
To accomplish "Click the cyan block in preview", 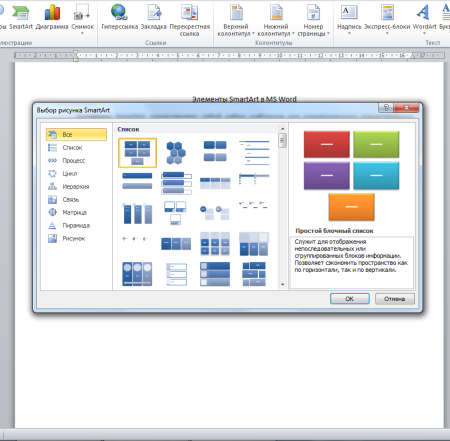I will pyautogui.click(x=376, y=175).
